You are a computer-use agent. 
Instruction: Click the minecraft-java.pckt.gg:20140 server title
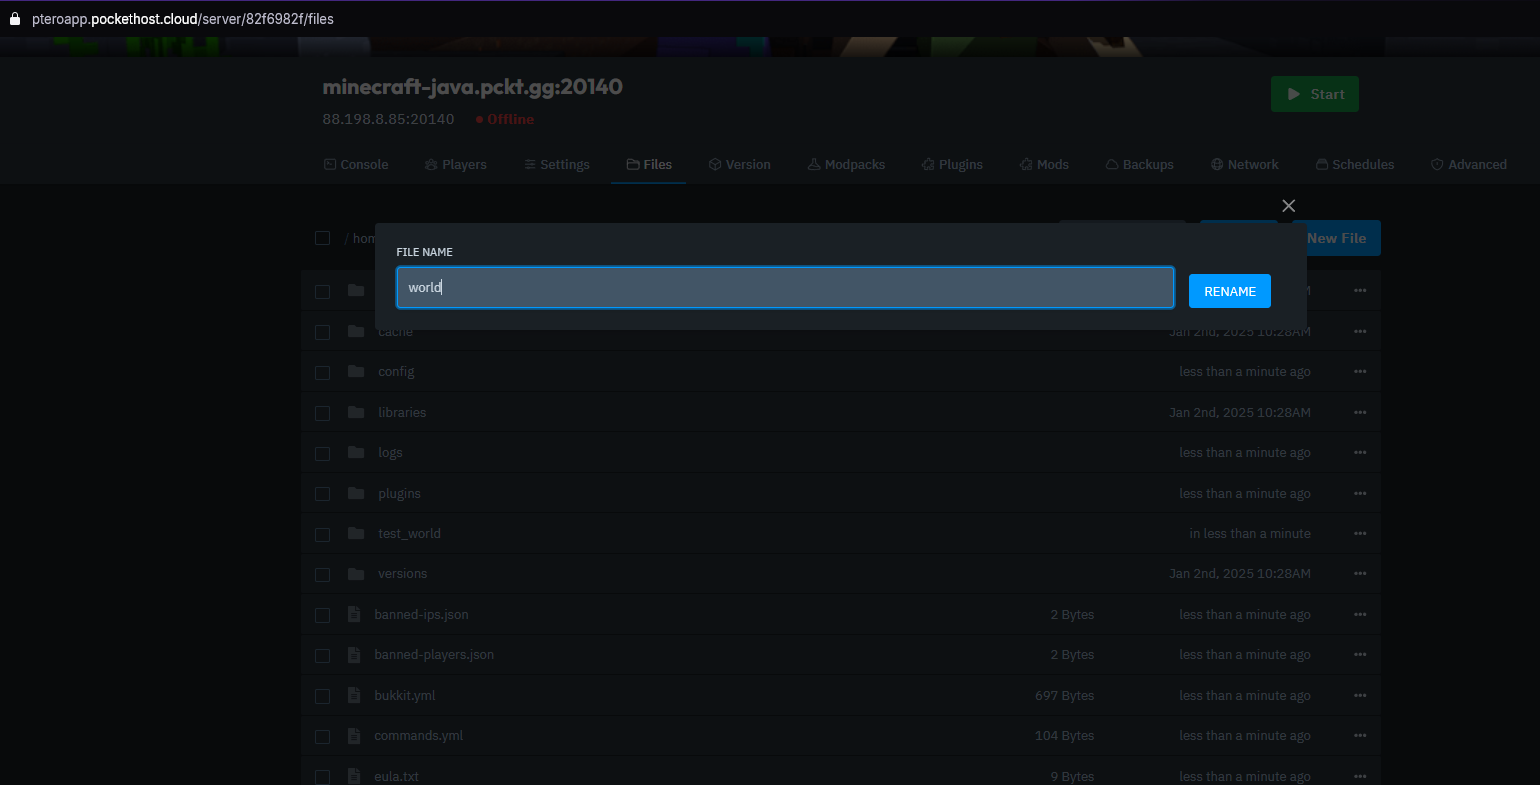(473, 87)
